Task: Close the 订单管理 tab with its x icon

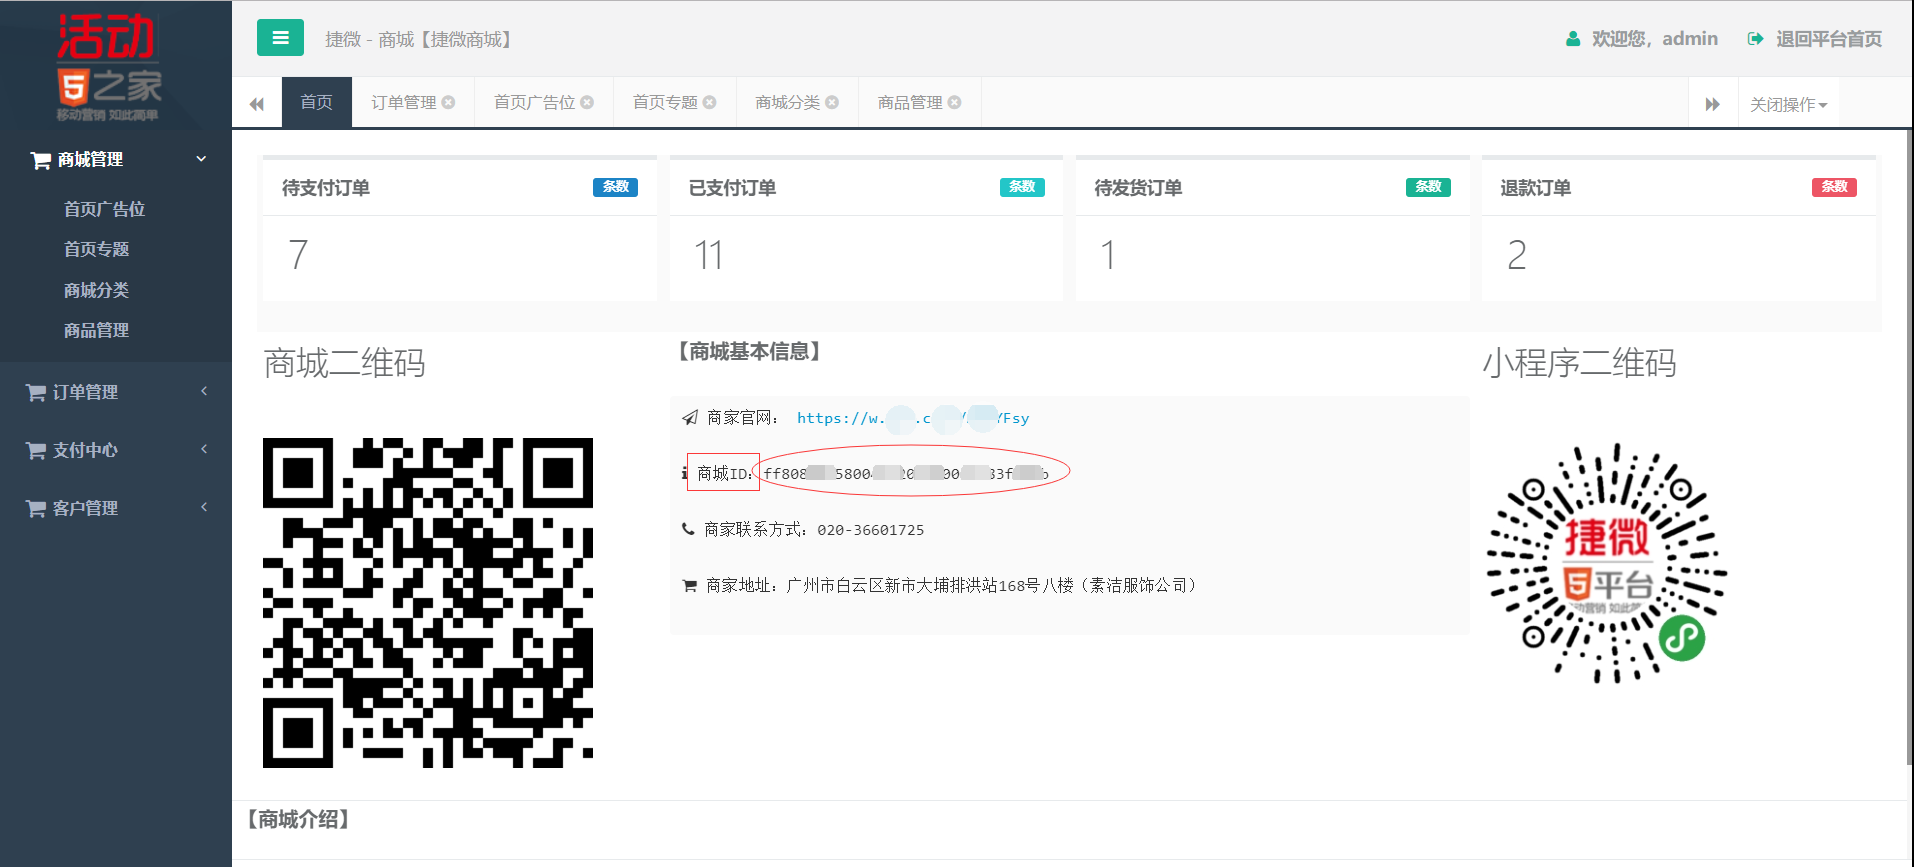Action: (448, 102)
